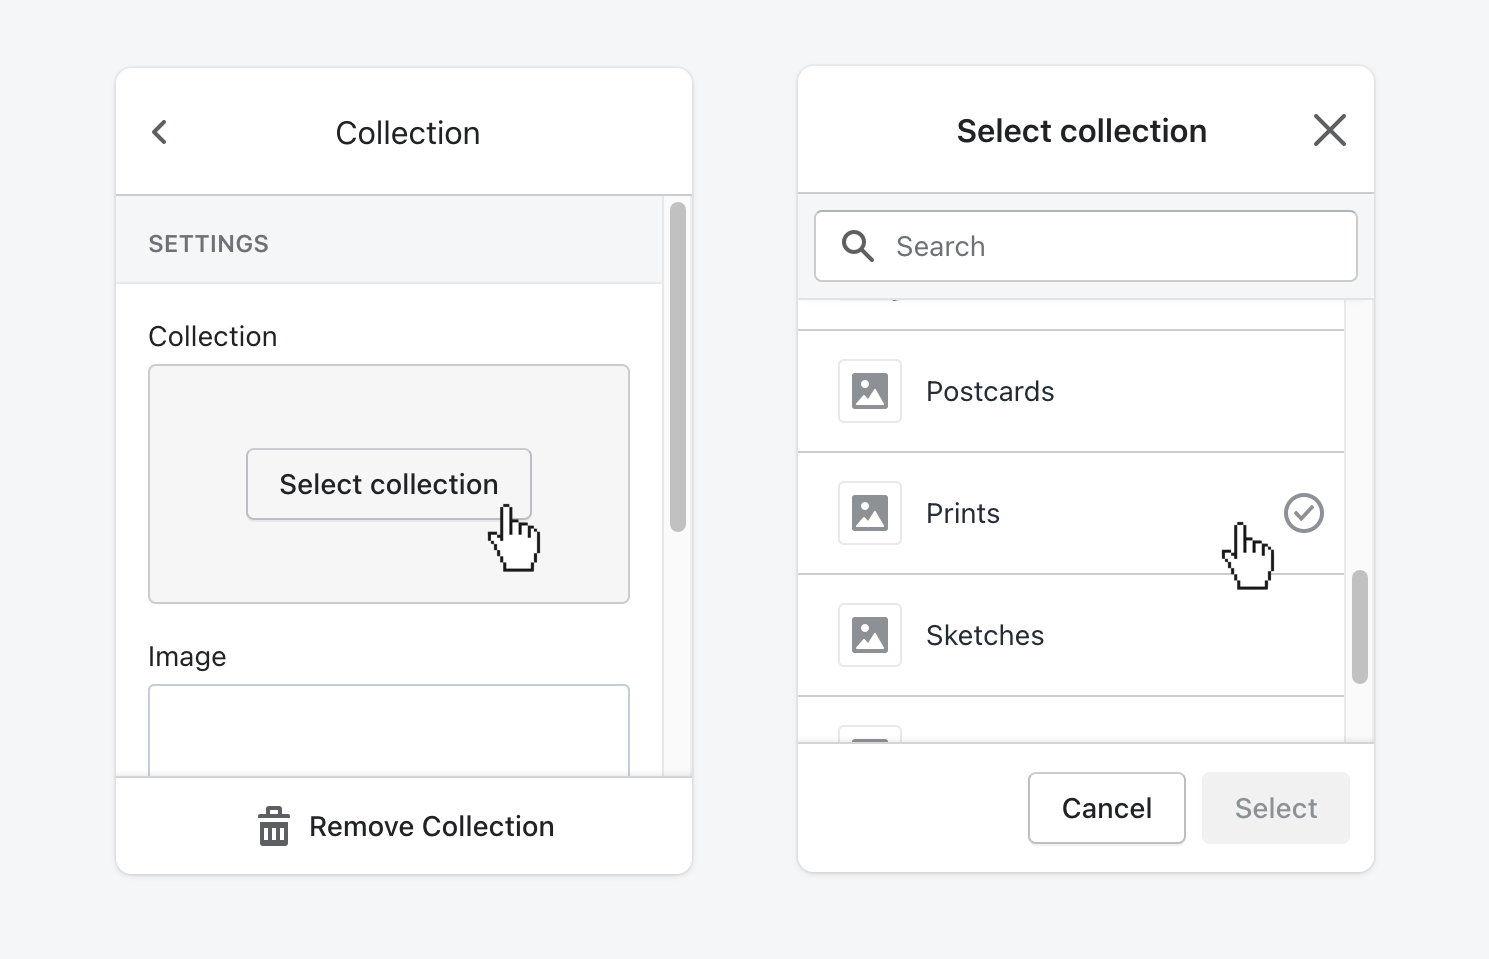Screen dimensions: 1489x959
Task: Click the trash can icon beside Remove Collection
Action: (274, 826)
